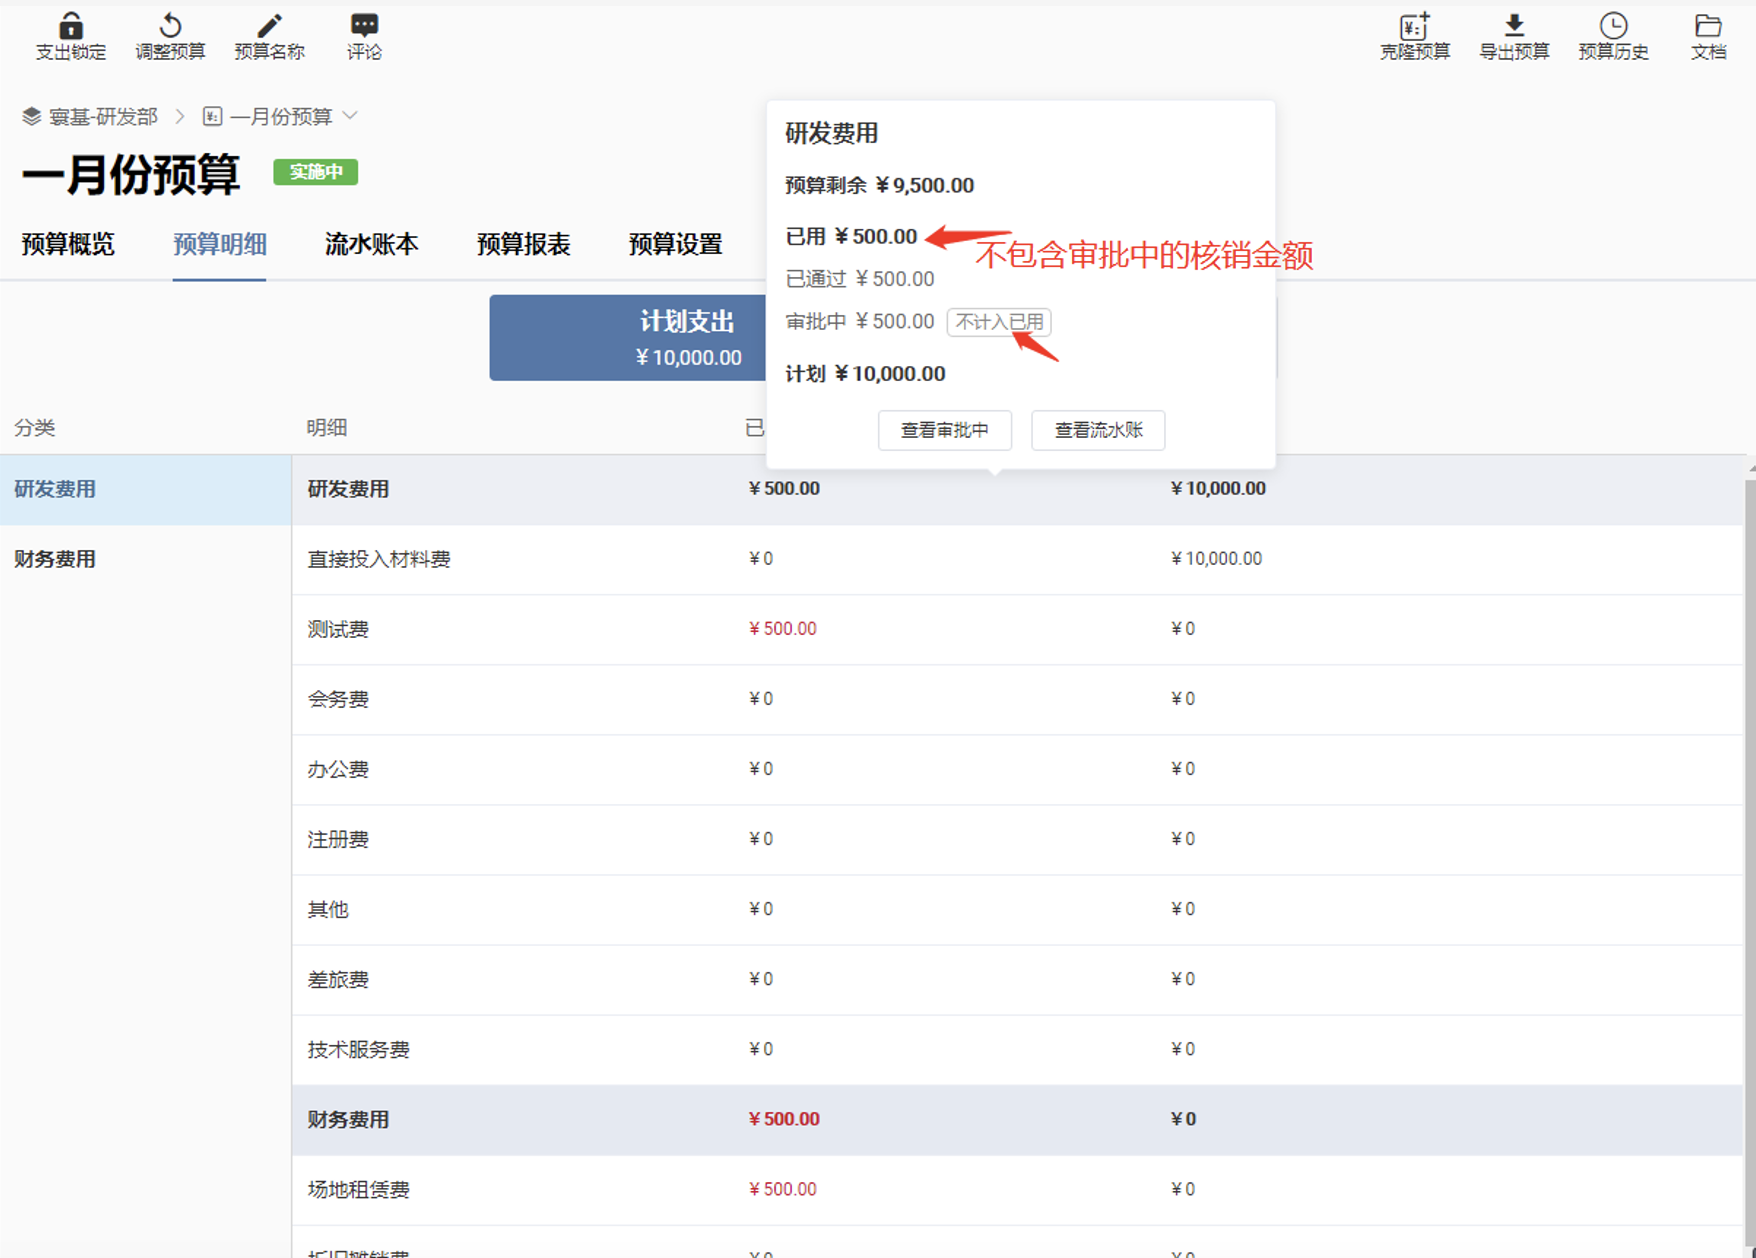Click the 支出锁定 lock icon
Image resolution: width=1756 pixels, height=1258 pixels.
[x=70, y=26]
